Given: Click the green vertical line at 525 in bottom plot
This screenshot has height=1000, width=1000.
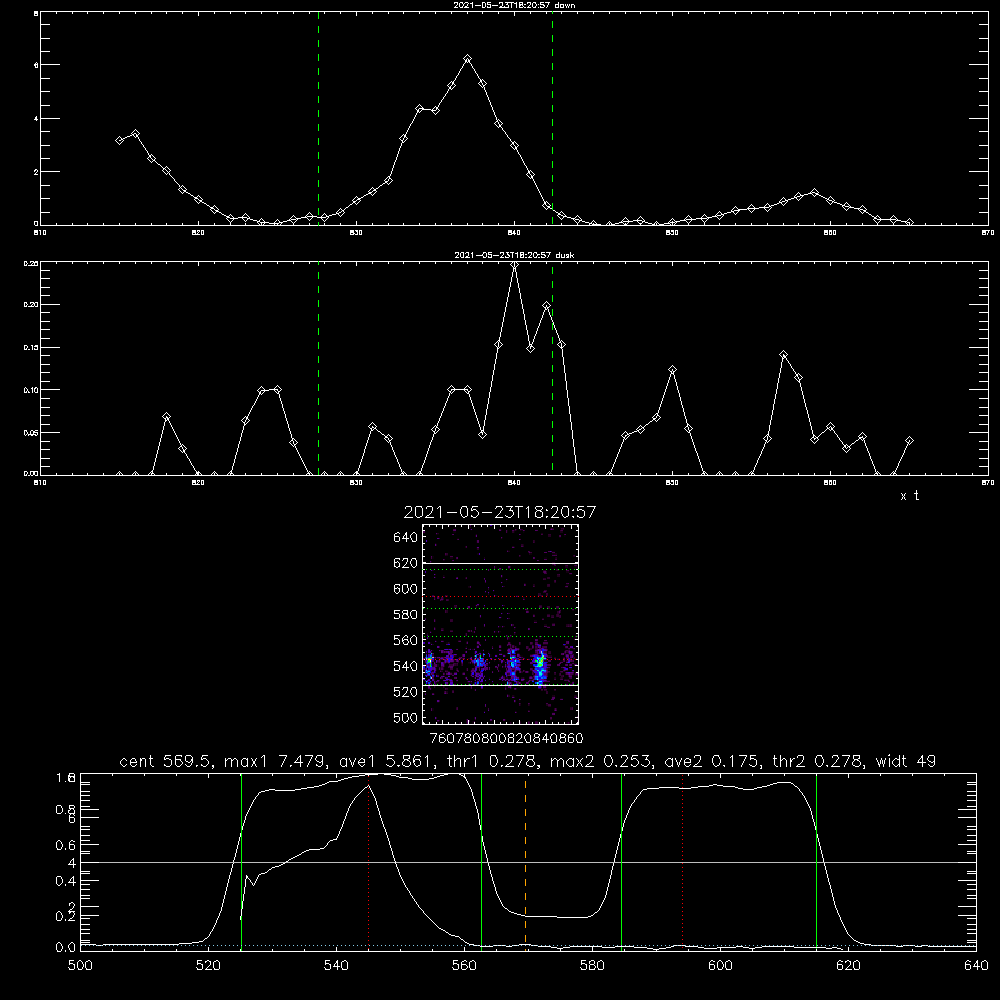Looking at the screenshot, I should click(241, 862).
